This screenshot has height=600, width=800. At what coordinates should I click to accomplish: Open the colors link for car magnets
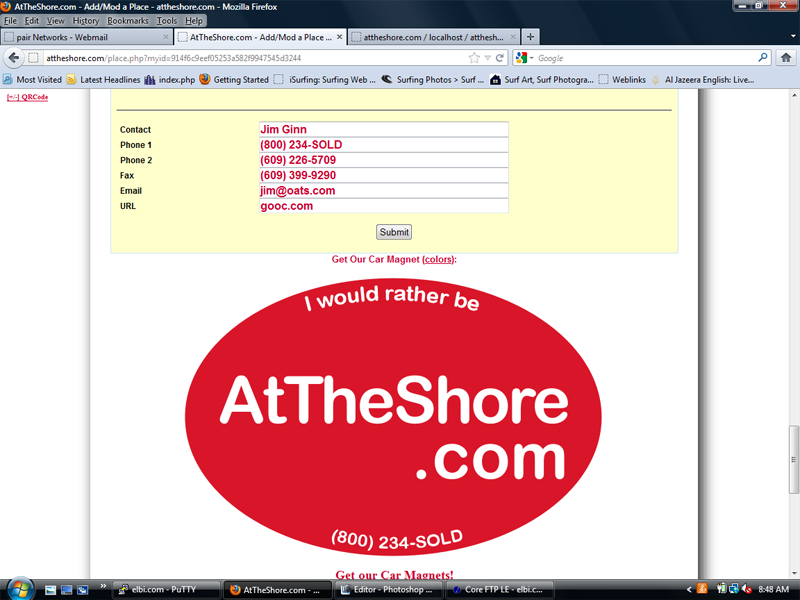click(x=438, y=259)
